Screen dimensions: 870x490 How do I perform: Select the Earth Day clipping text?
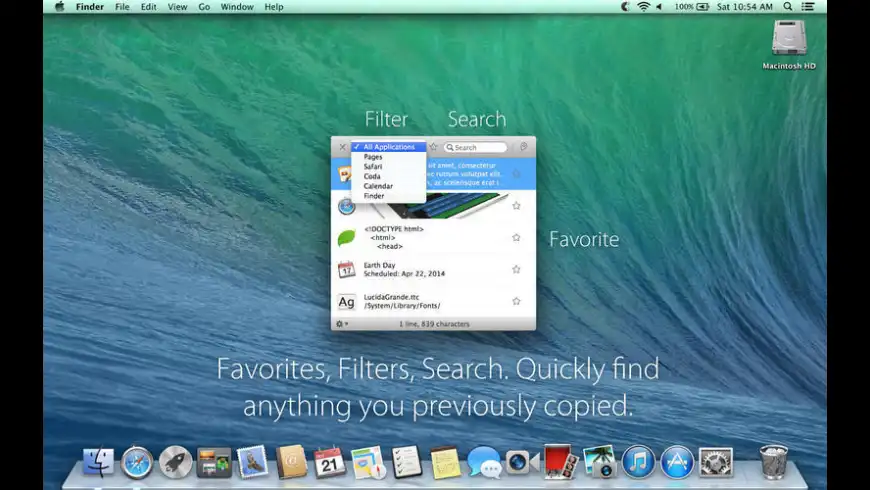404,269
